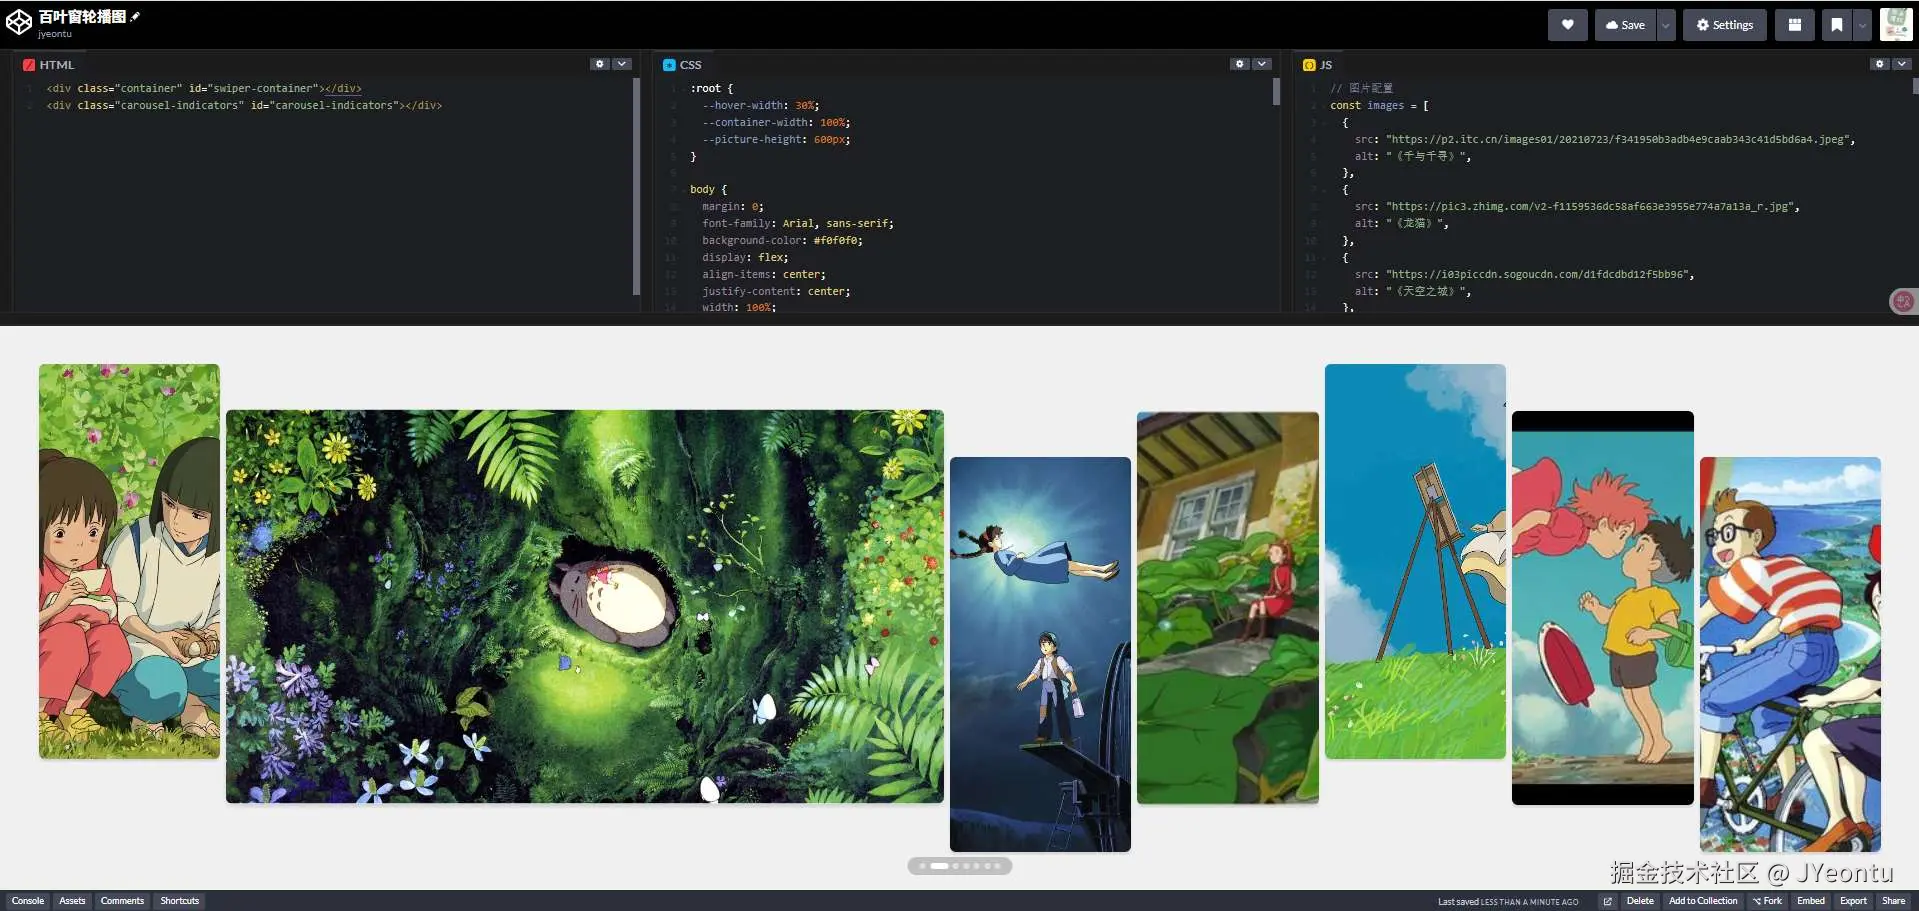Click the "background-color: #f0f0f0;" CSS line
This screenshot has height=911, width=1919.
click(x=782, y=240)
